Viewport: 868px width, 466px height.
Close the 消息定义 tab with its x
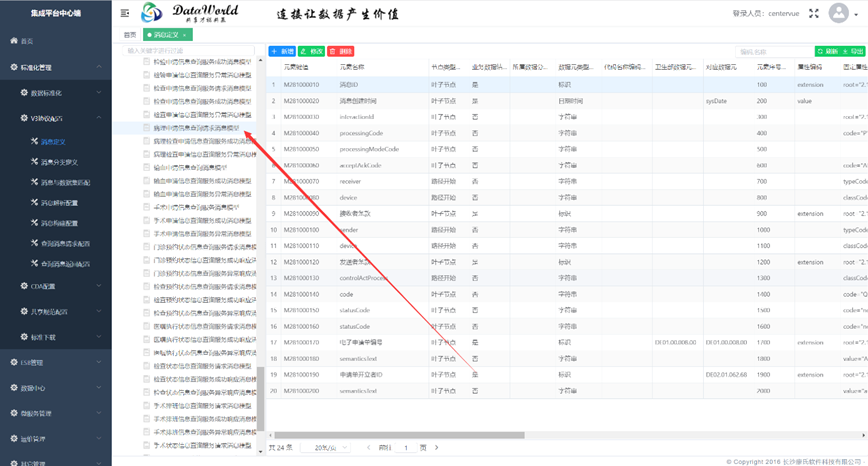[x=184, y=35]
